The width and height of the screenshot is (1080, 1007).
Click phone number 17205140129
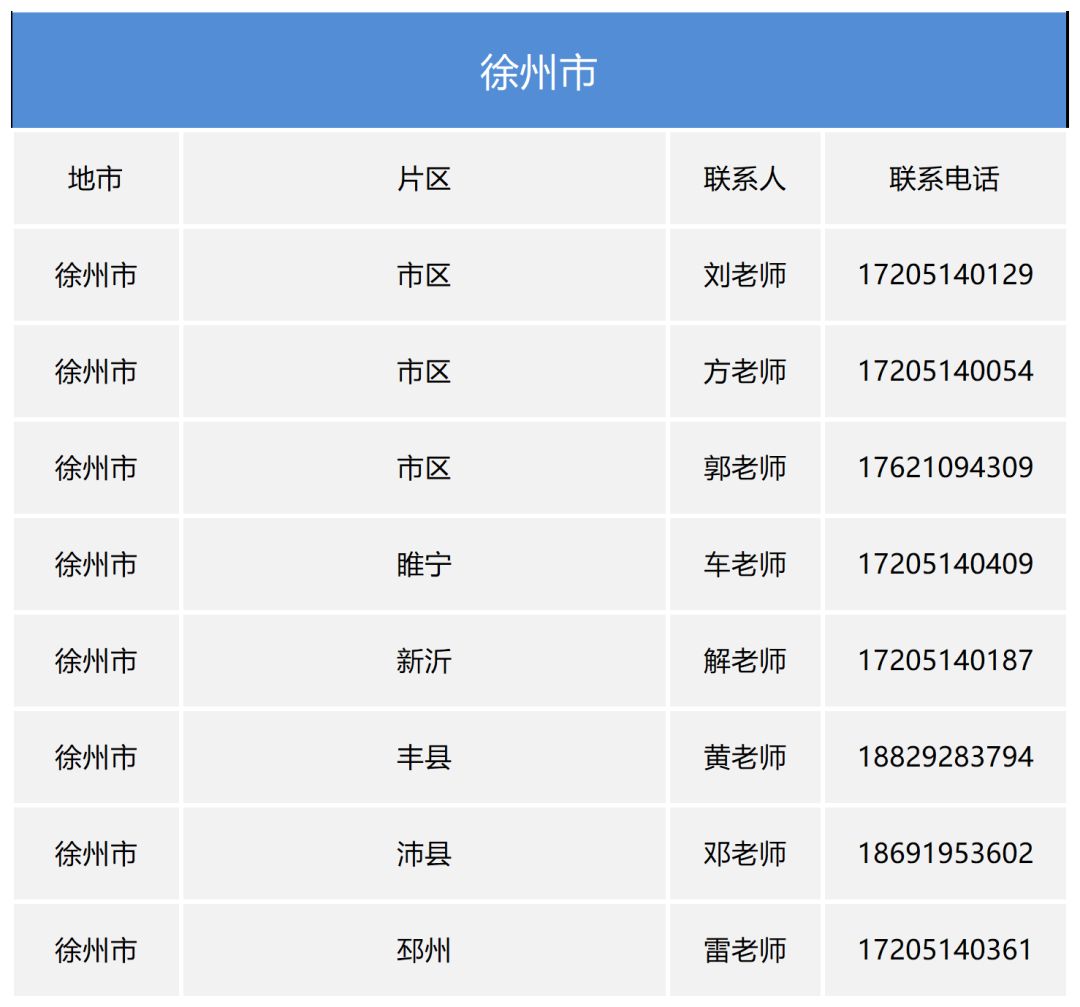(945, 275)
